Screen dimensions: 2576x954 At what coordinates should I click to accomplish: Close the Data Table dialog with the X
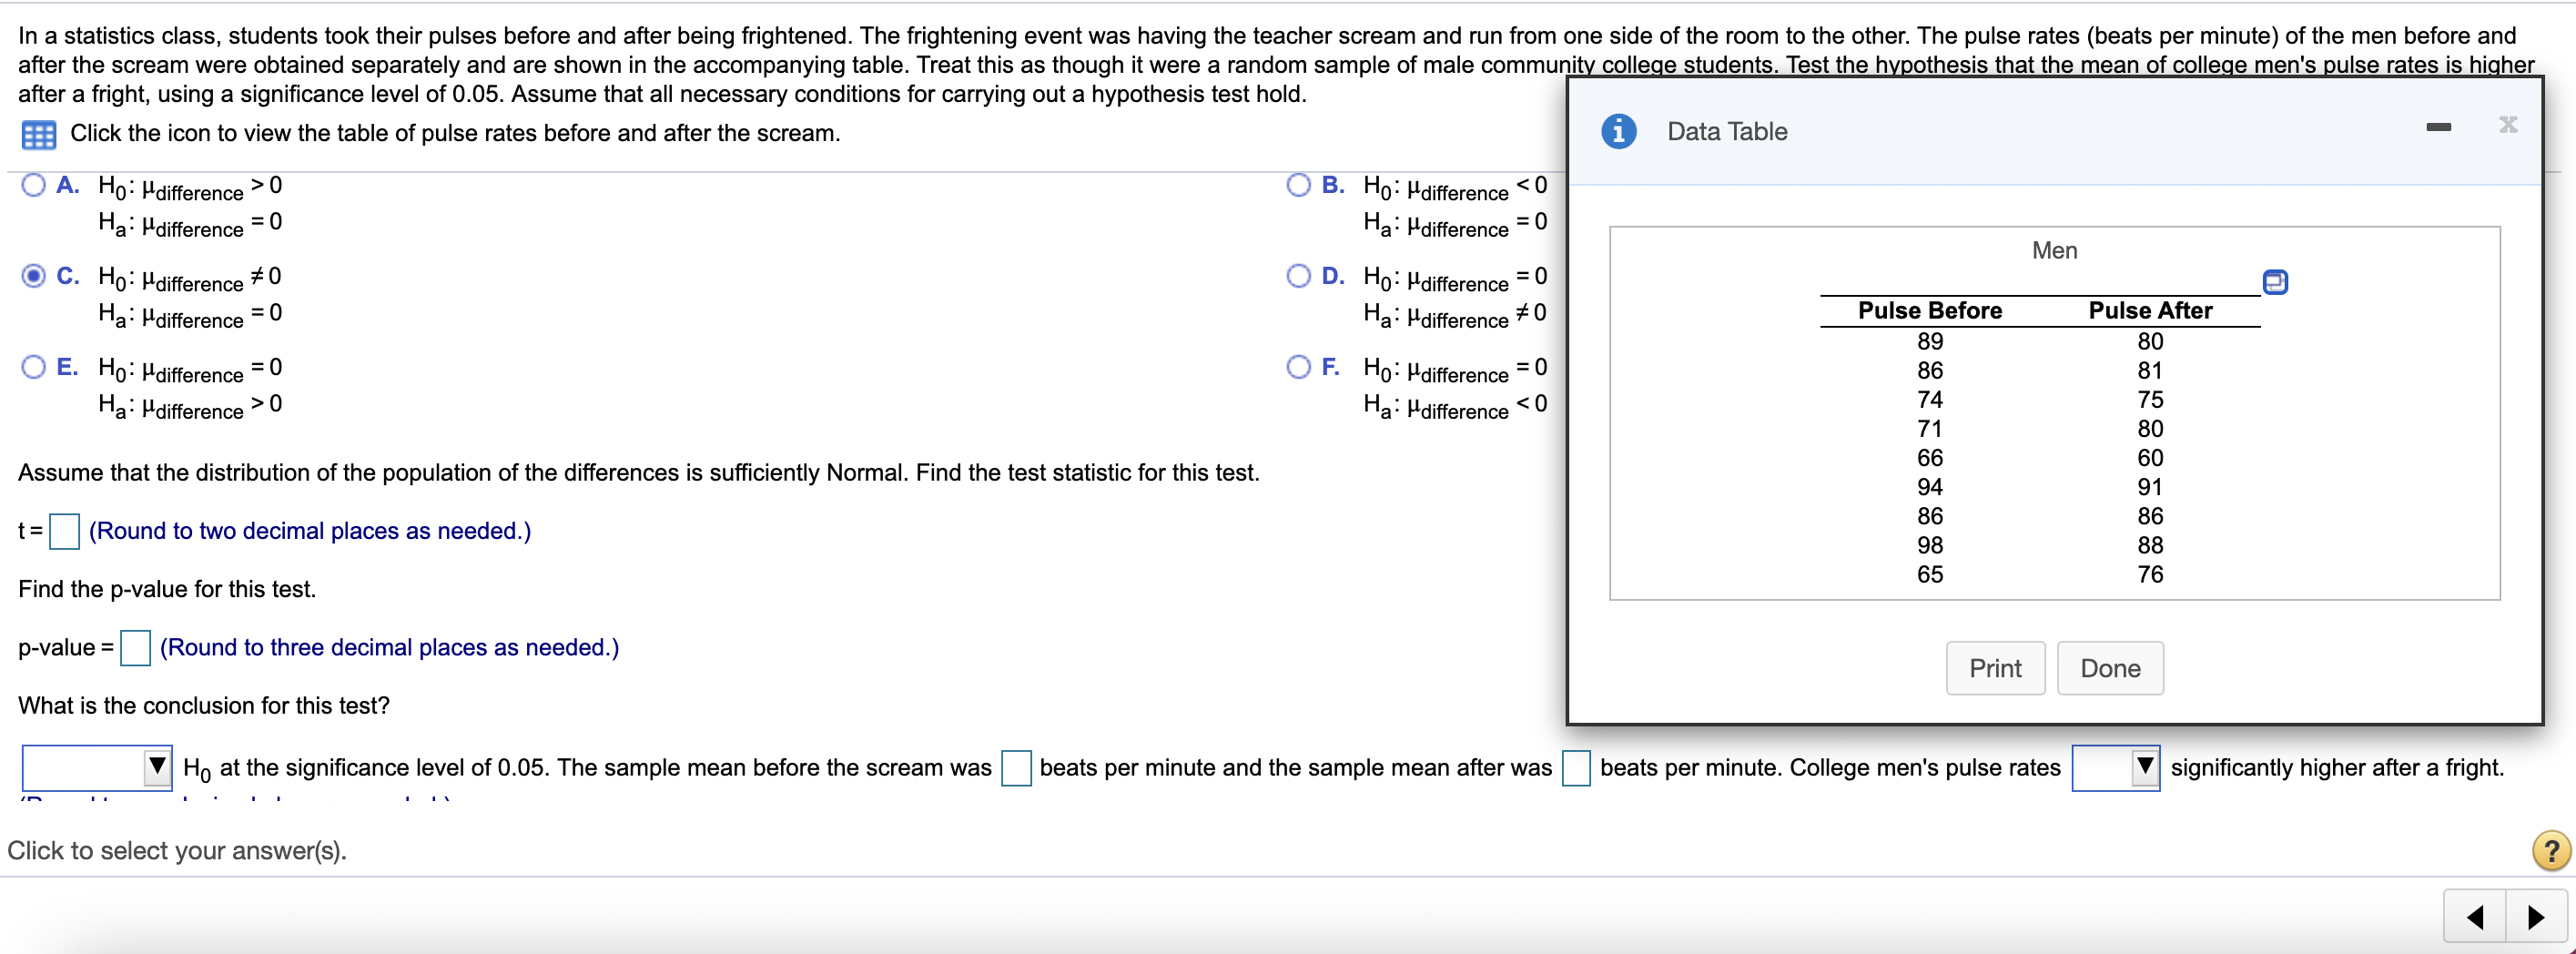coord(2508,126)
